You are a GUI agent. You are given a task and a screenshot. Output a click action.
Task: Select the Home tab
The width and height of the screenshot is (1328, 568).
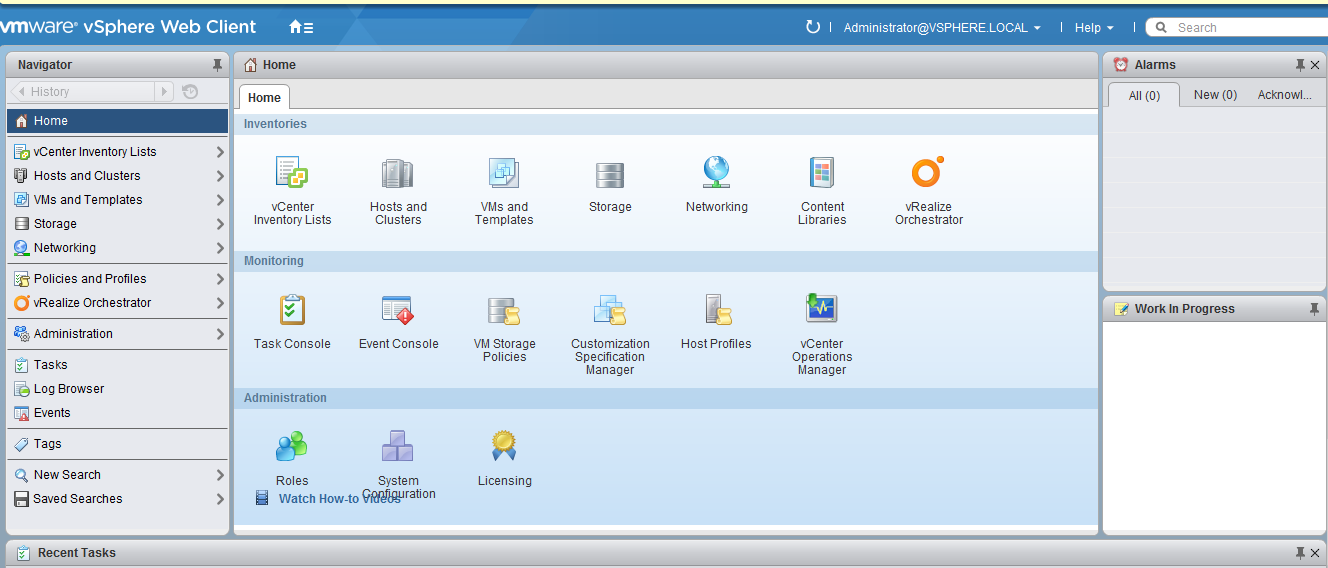[264, 97]
